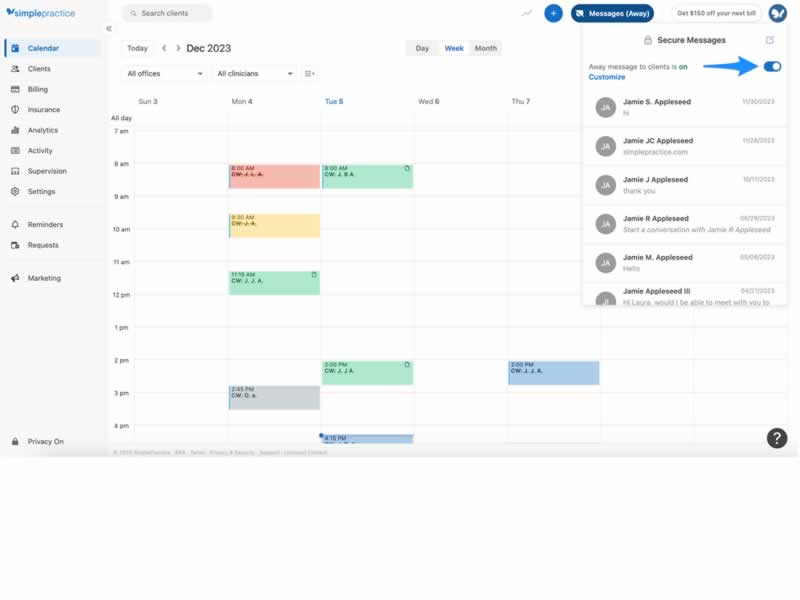This screenshot has height=600, width=800.
Task: Go to previous week arrow
Action: pyautogui.click(x=164, y=48)
